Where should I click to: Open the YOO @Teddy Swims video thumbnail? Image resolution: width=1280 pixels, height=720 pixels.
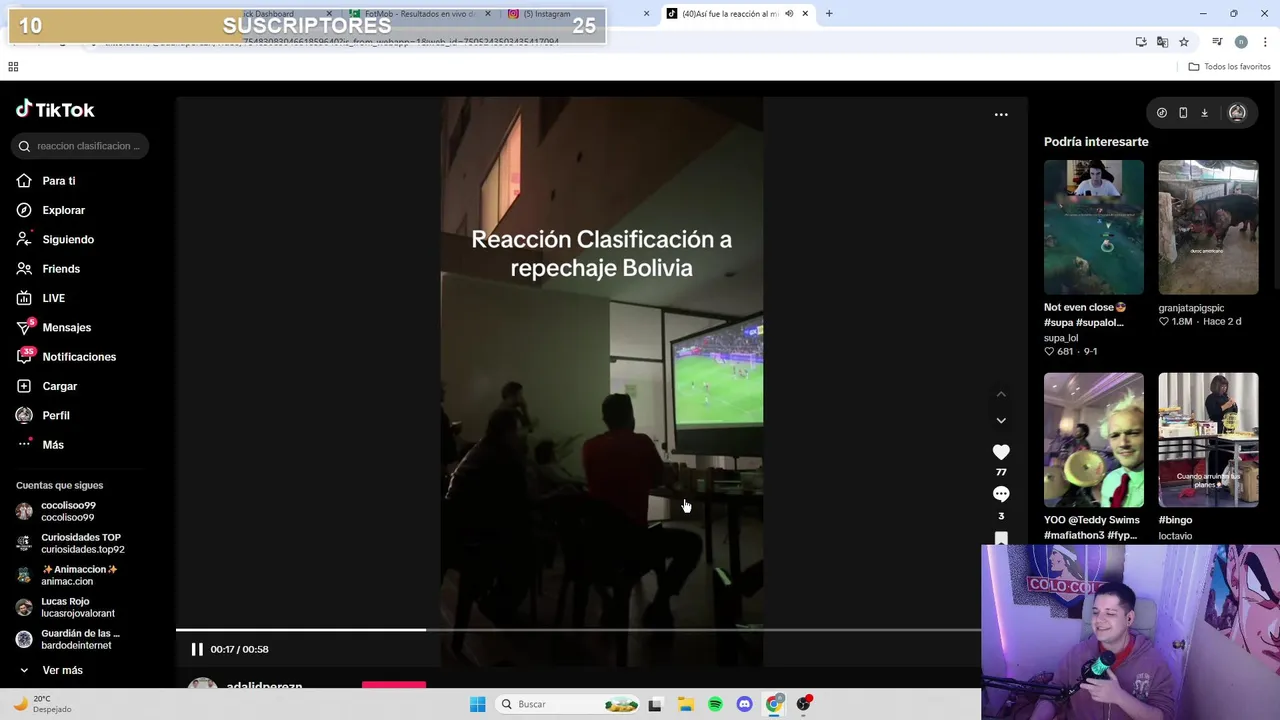click(1094, 440)
